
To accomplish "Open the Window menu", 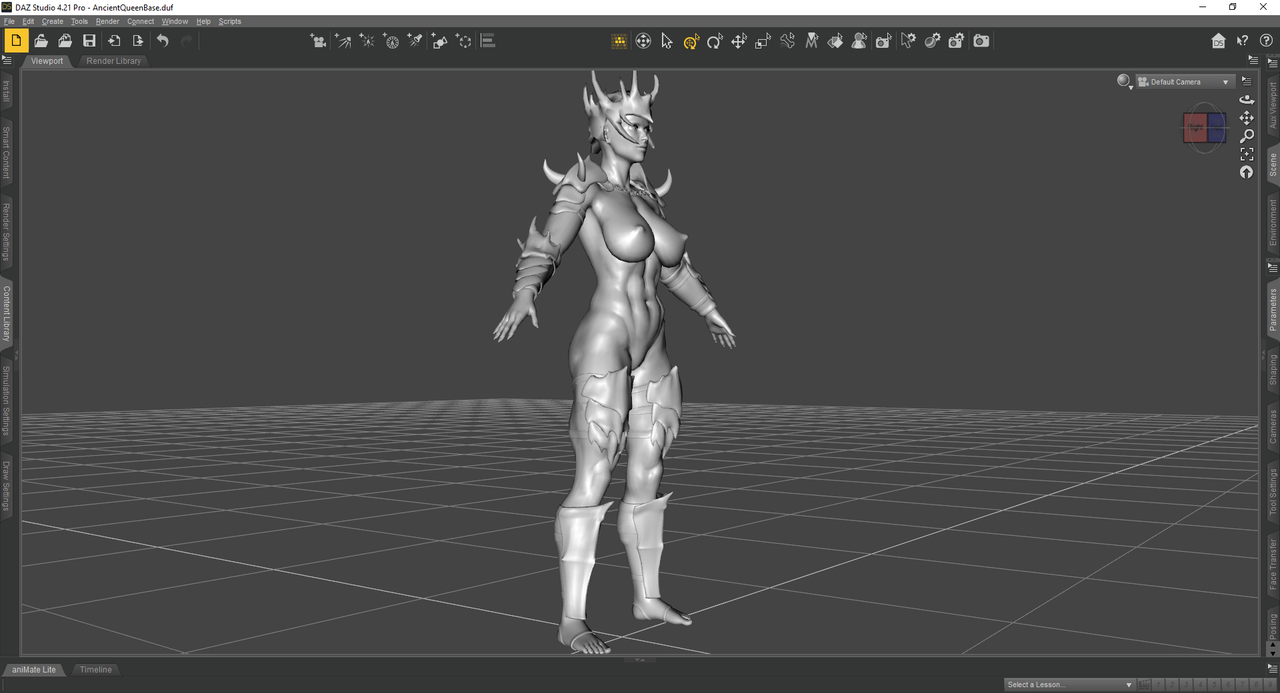I will coord(175,21).
